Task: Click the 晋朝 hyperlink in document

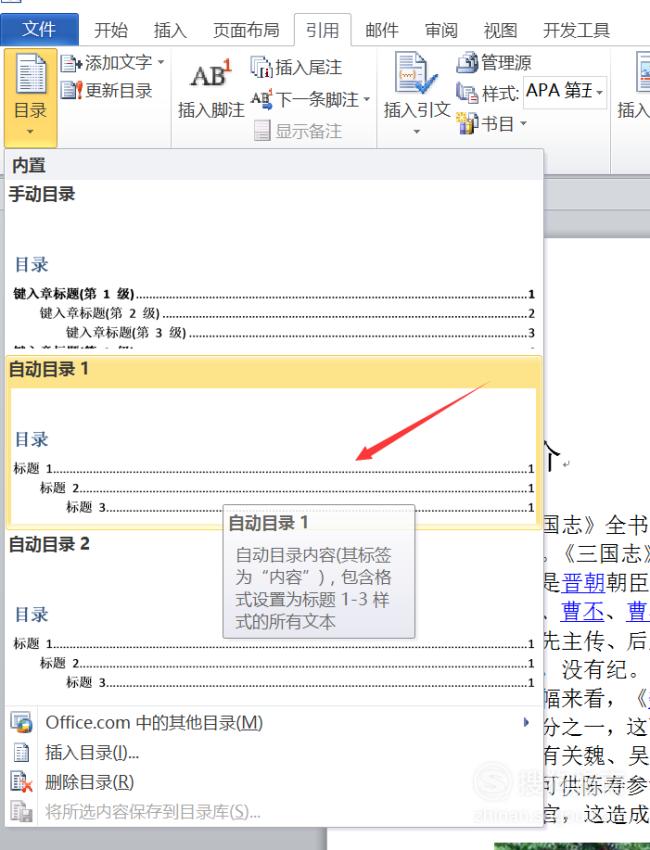Action: (583, 583)
